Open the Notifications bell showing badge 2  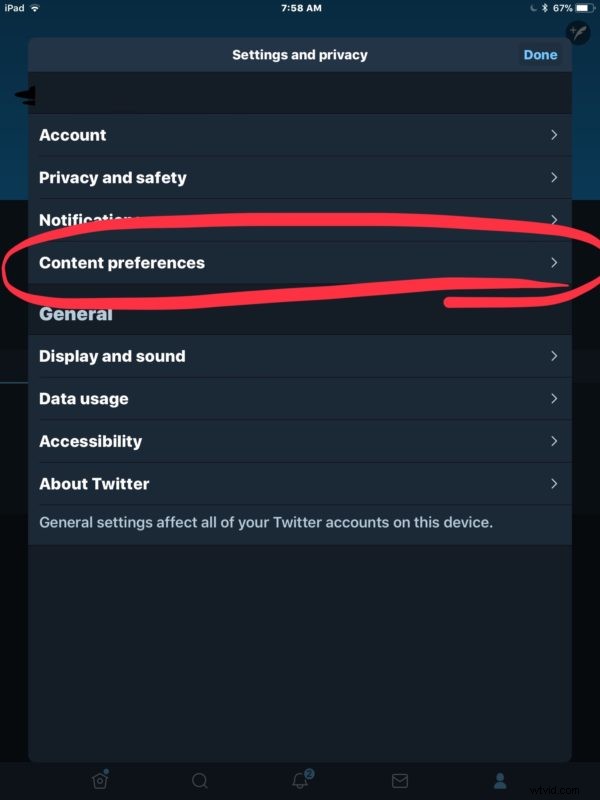[x=299, y=779]
